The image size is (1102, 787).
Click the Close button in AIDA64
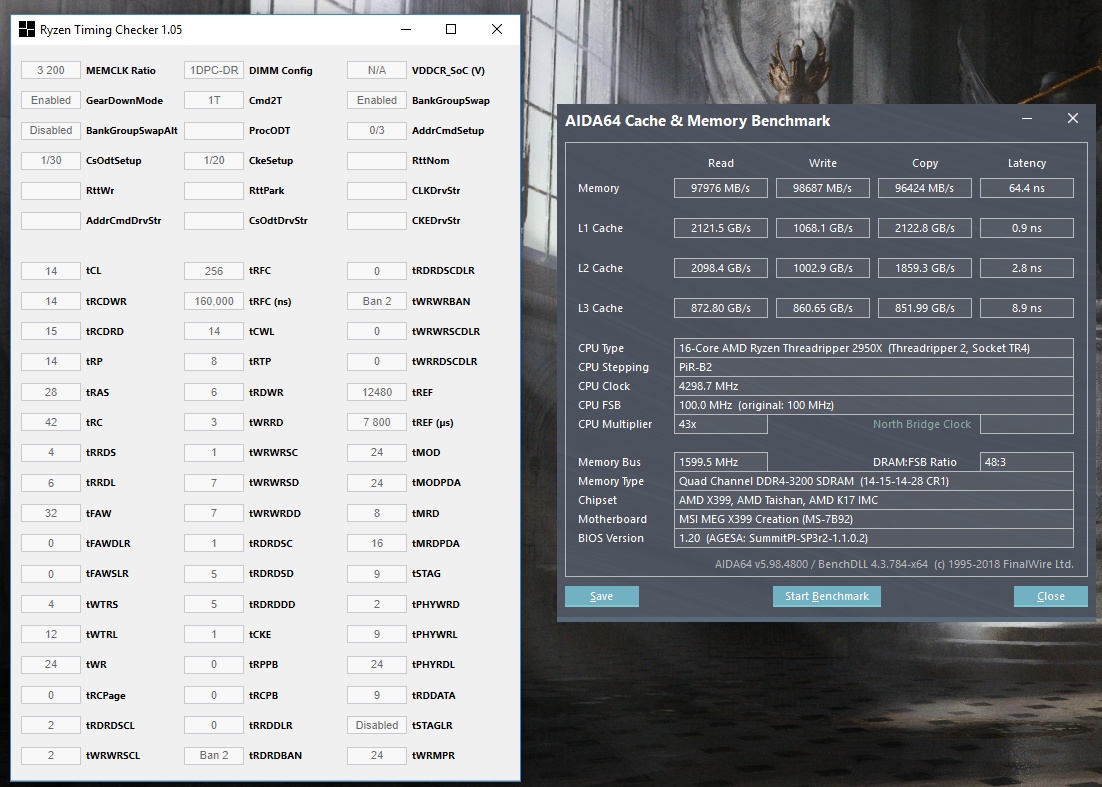point(1051,596)
